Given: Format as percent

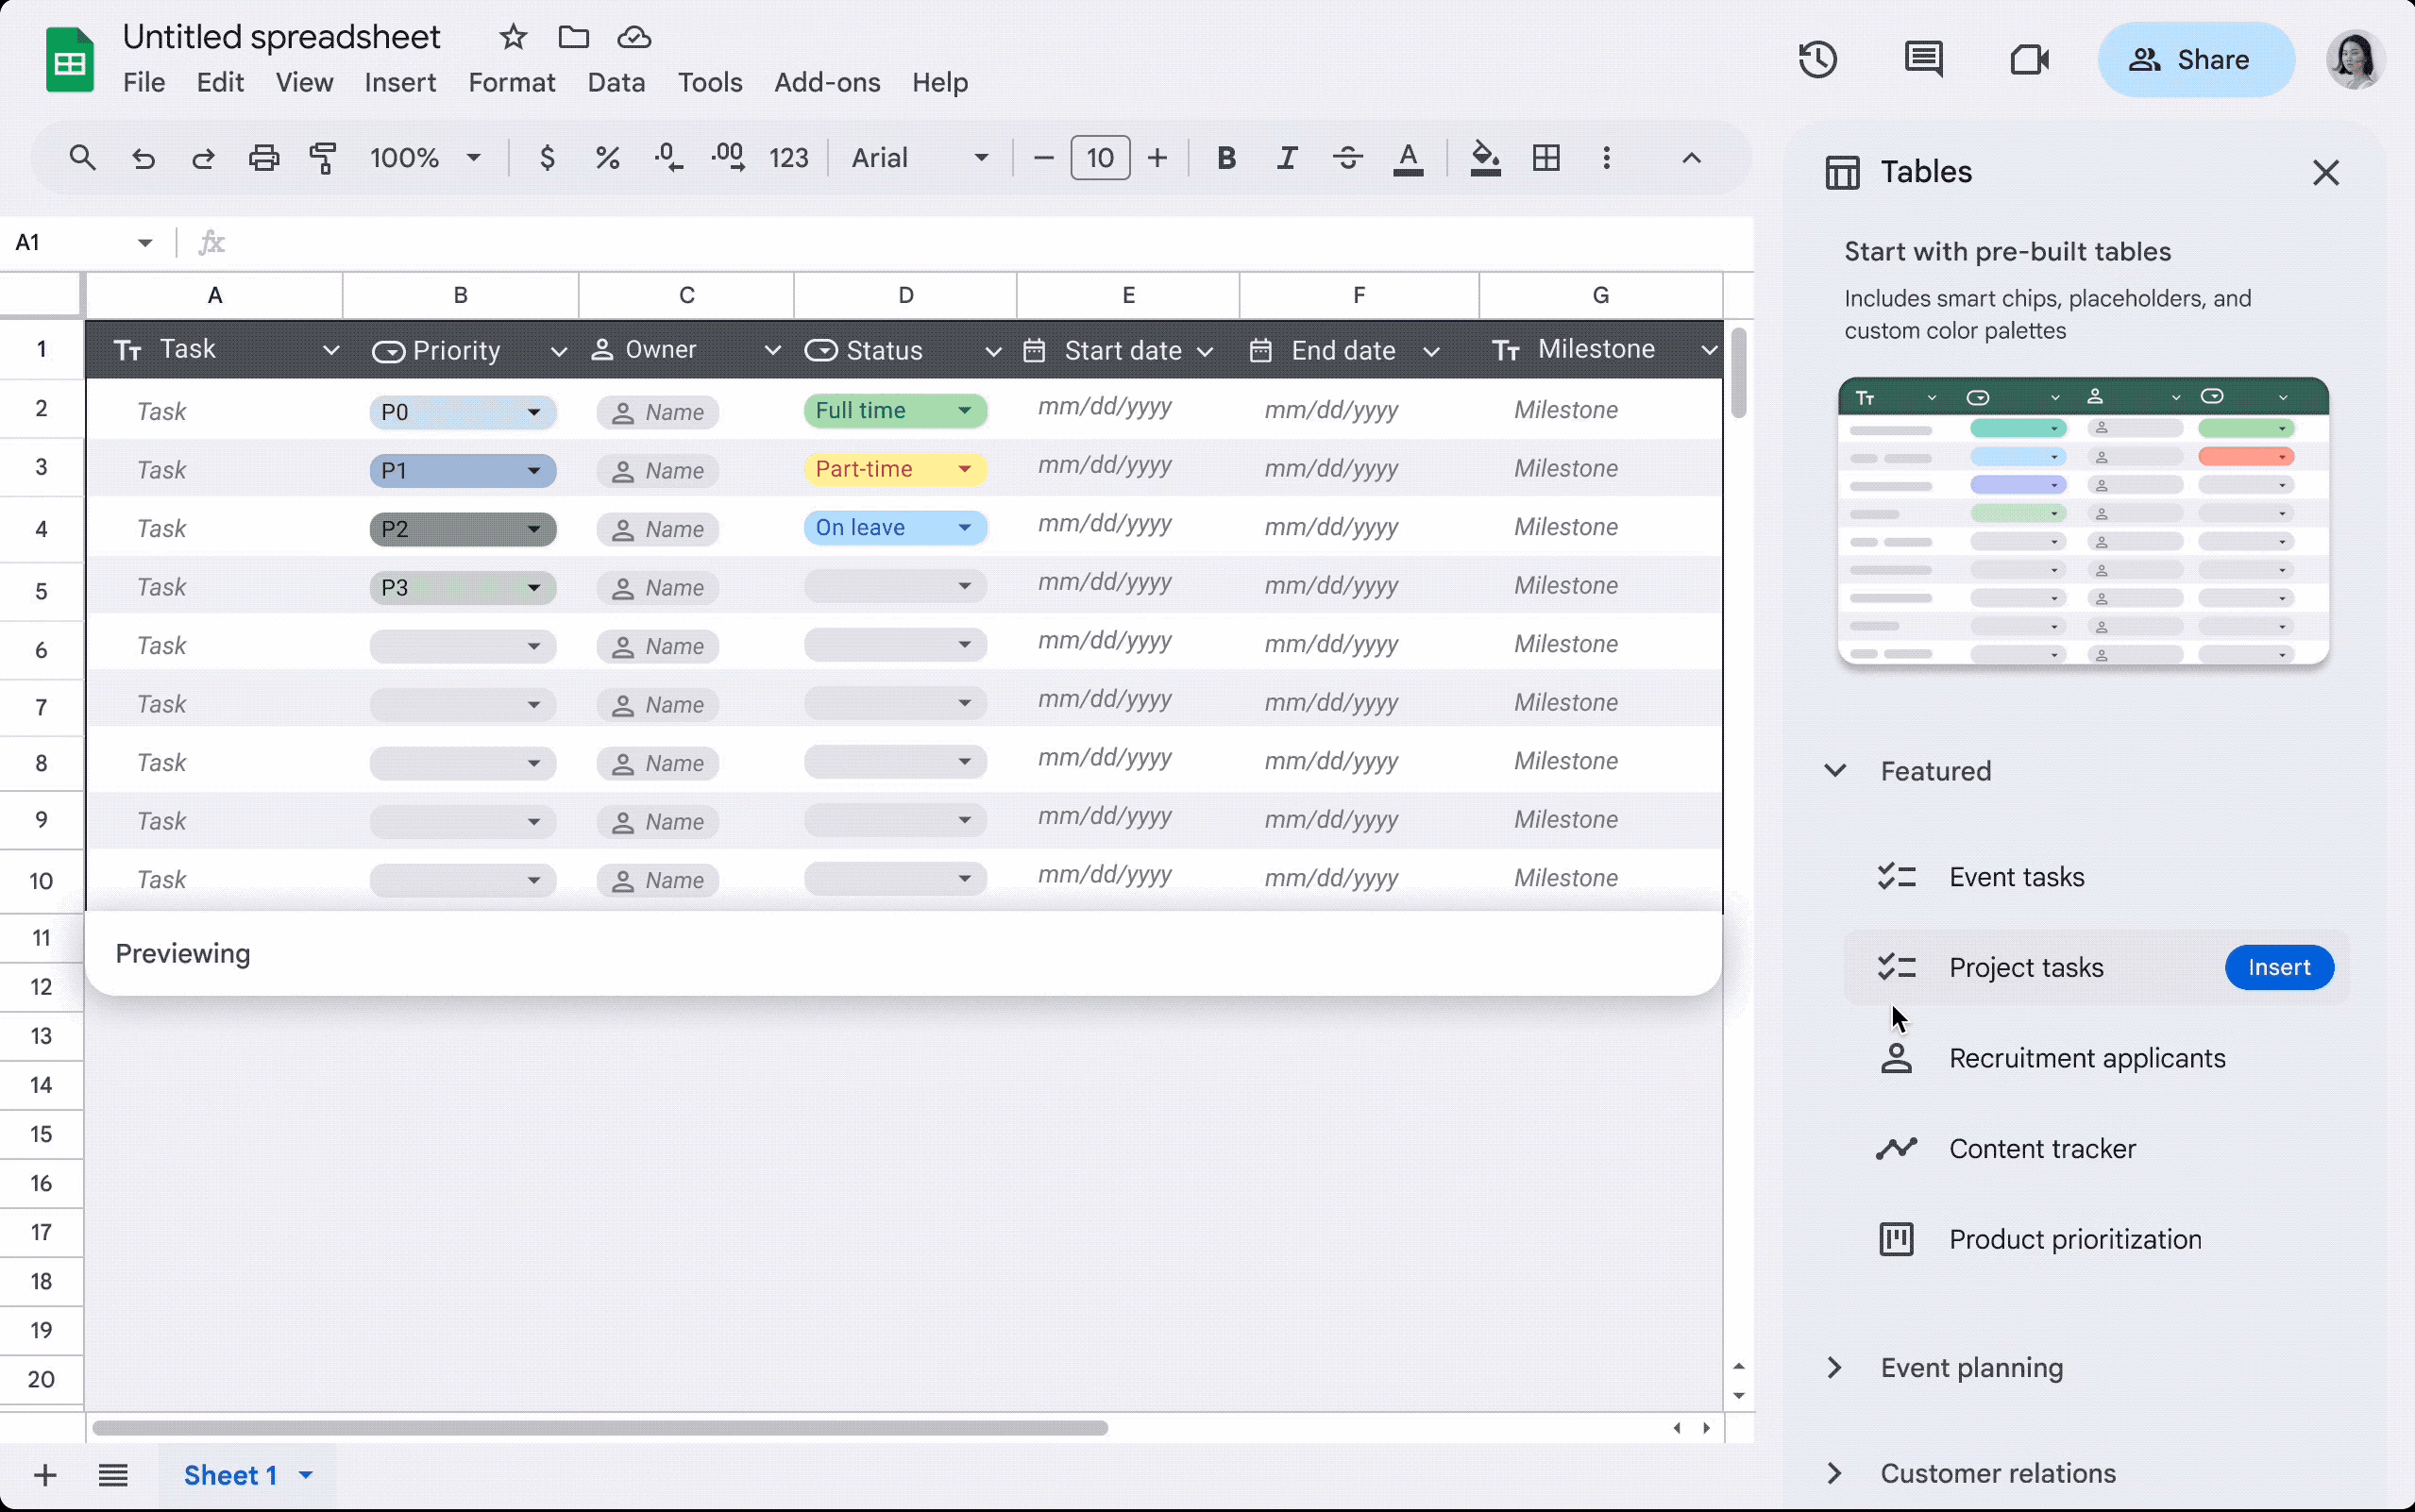Looking at the screenshot, I should (607, 158).
